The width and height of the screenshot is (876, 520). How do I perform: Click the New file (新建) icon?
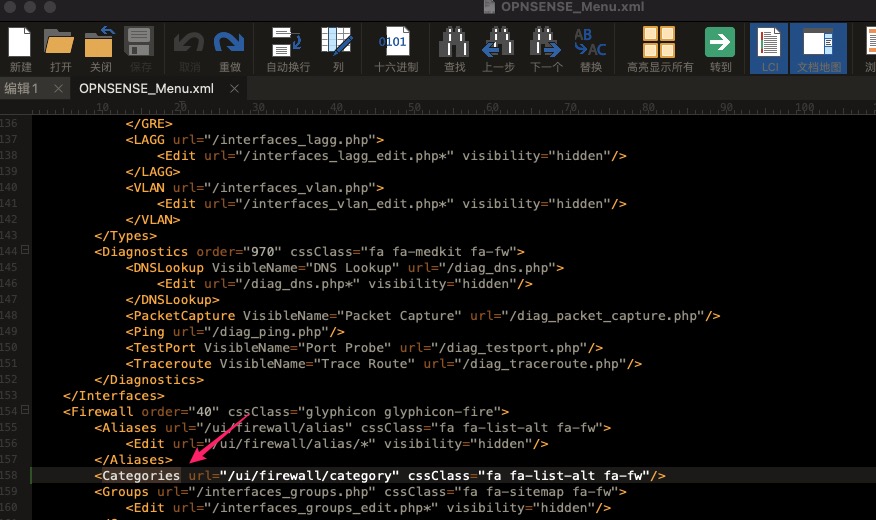click(x=21, y=44)
